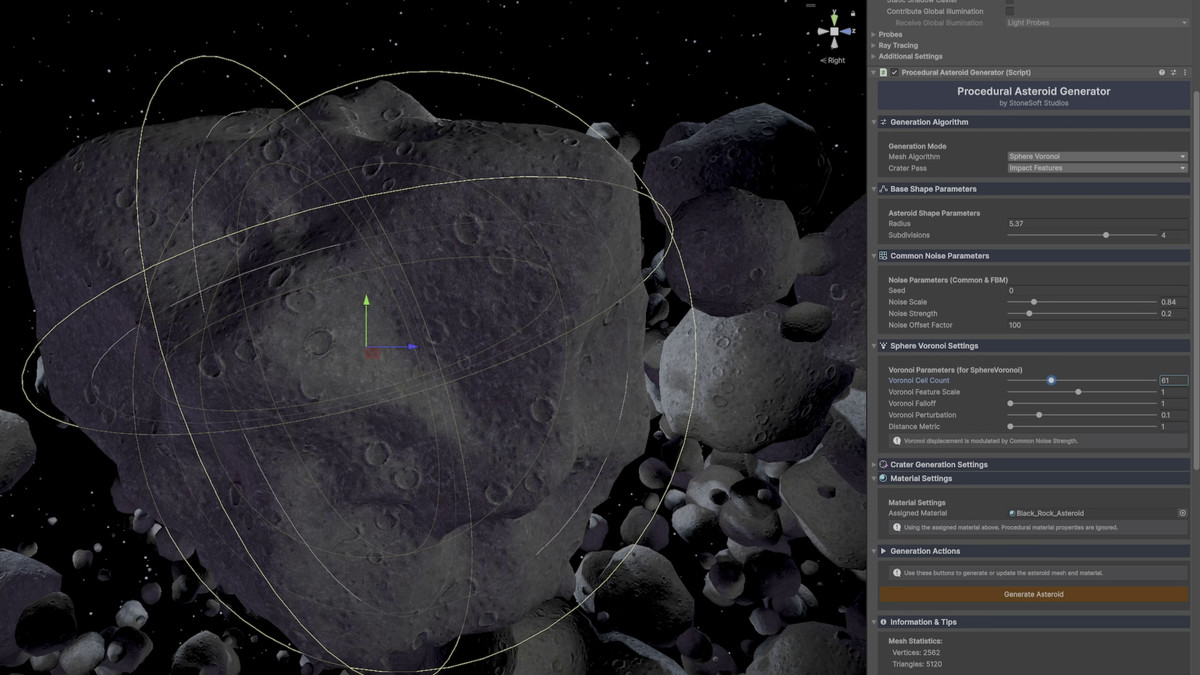Click the blue Z axis cone on the scene gizmo
The image size is (1200, 675).
click(x=848, y=31)
